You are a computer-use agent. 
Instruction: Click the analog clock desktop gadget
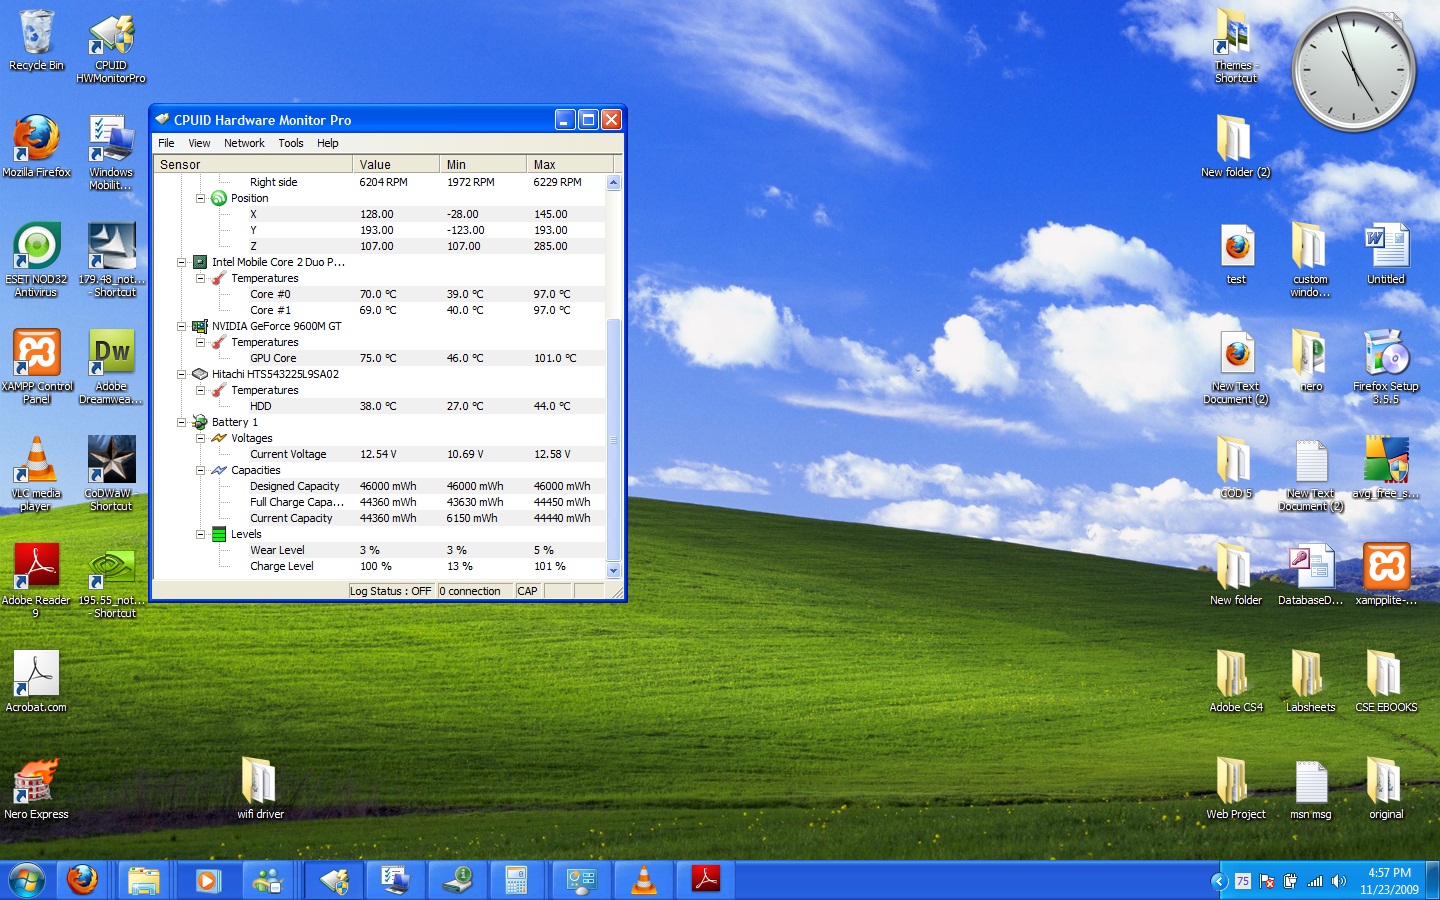1354,70
